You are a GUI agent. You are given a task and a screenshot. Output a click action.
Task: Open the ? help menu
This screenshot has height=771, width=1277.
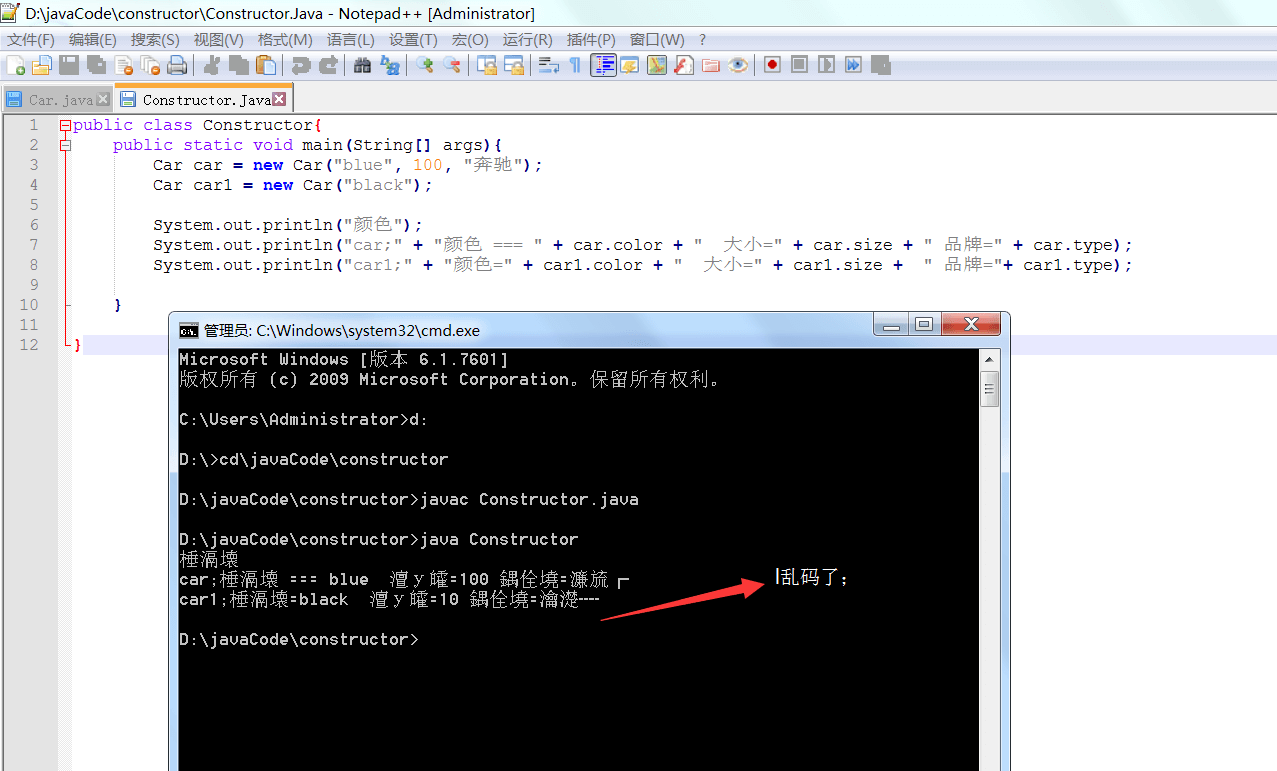point(702,40)
